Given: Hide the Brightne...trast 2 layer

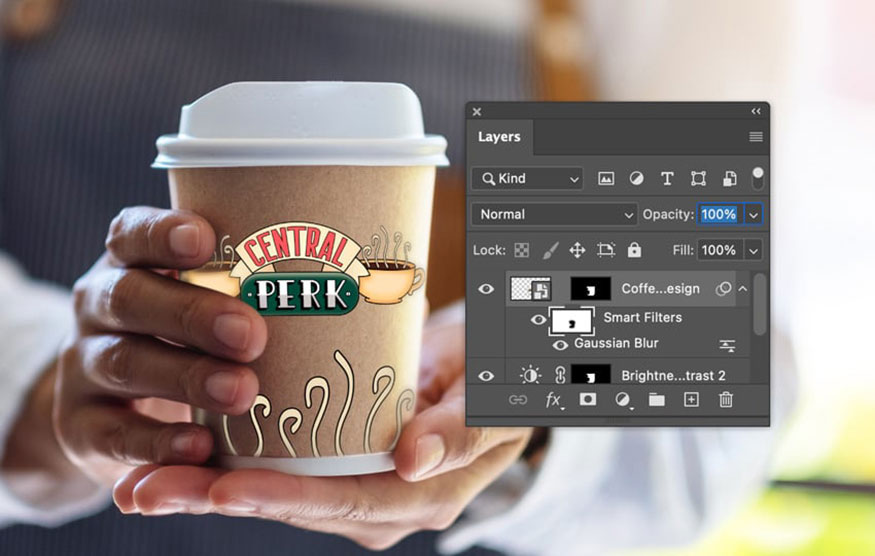Looking at the screenshot, I should tap(486, 376).
